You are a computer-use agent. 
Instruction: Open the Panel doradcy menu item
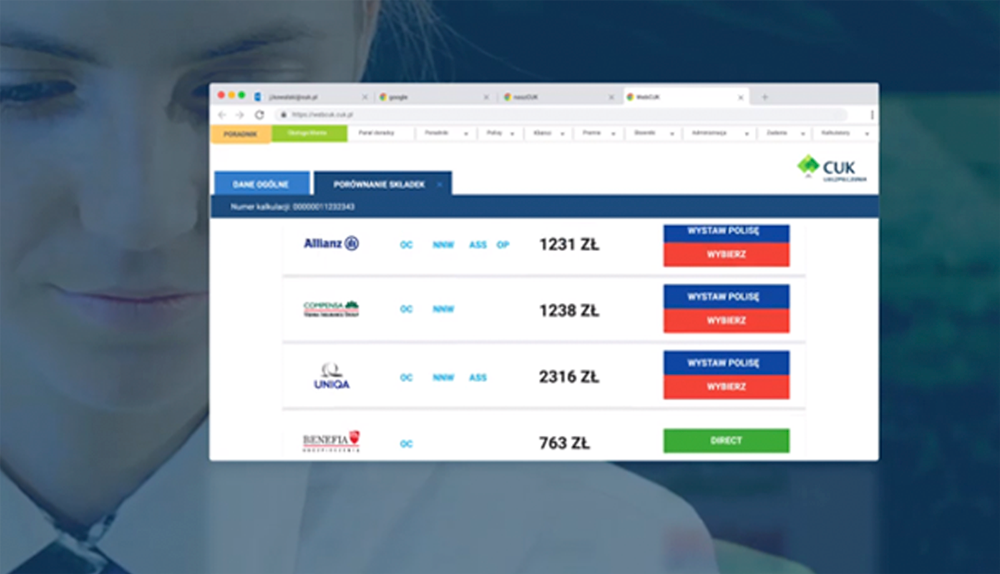pos(376,133)
